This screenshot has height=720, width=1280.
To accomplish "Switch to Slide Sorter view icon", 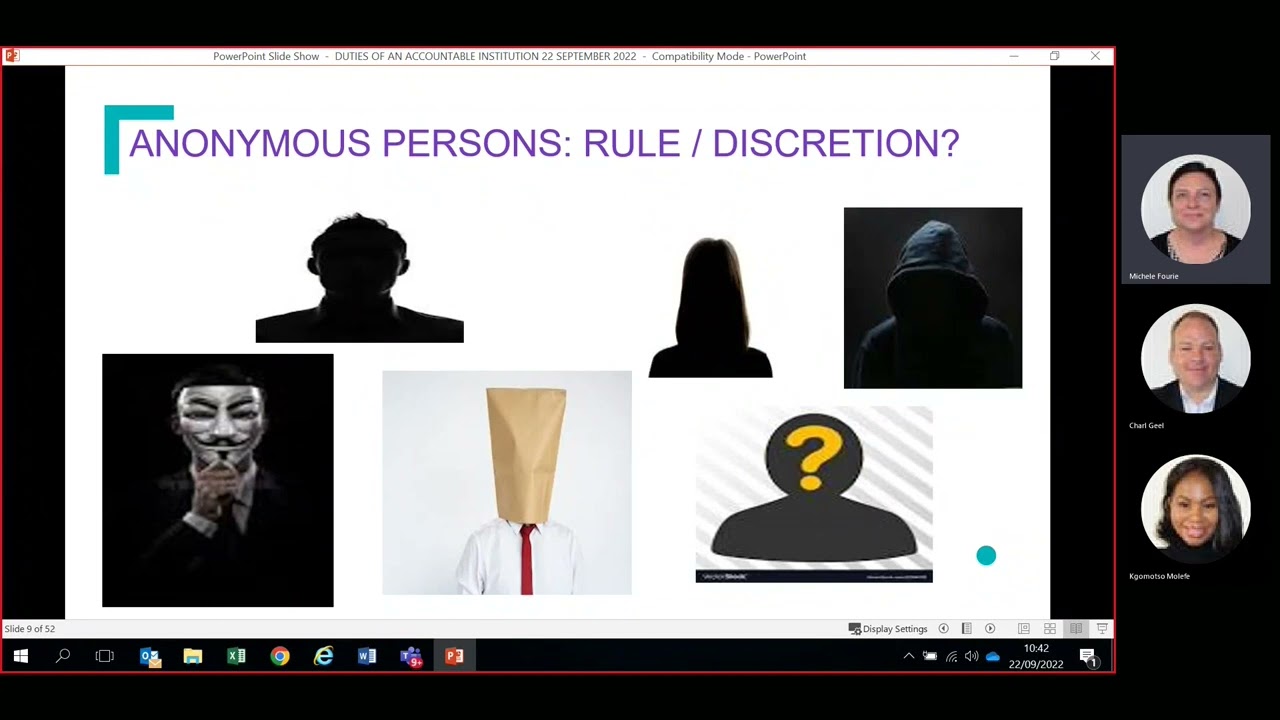I will [x=1050, y=629].
